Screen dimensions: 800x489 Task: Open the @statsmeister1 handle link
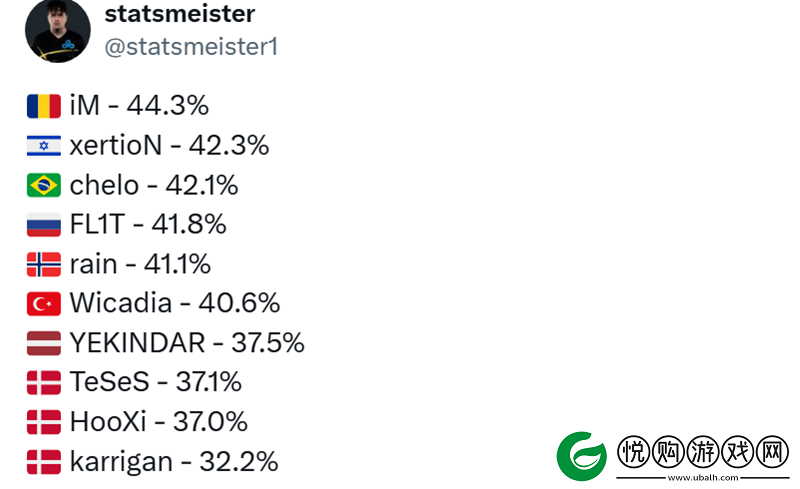pos(191,47)
